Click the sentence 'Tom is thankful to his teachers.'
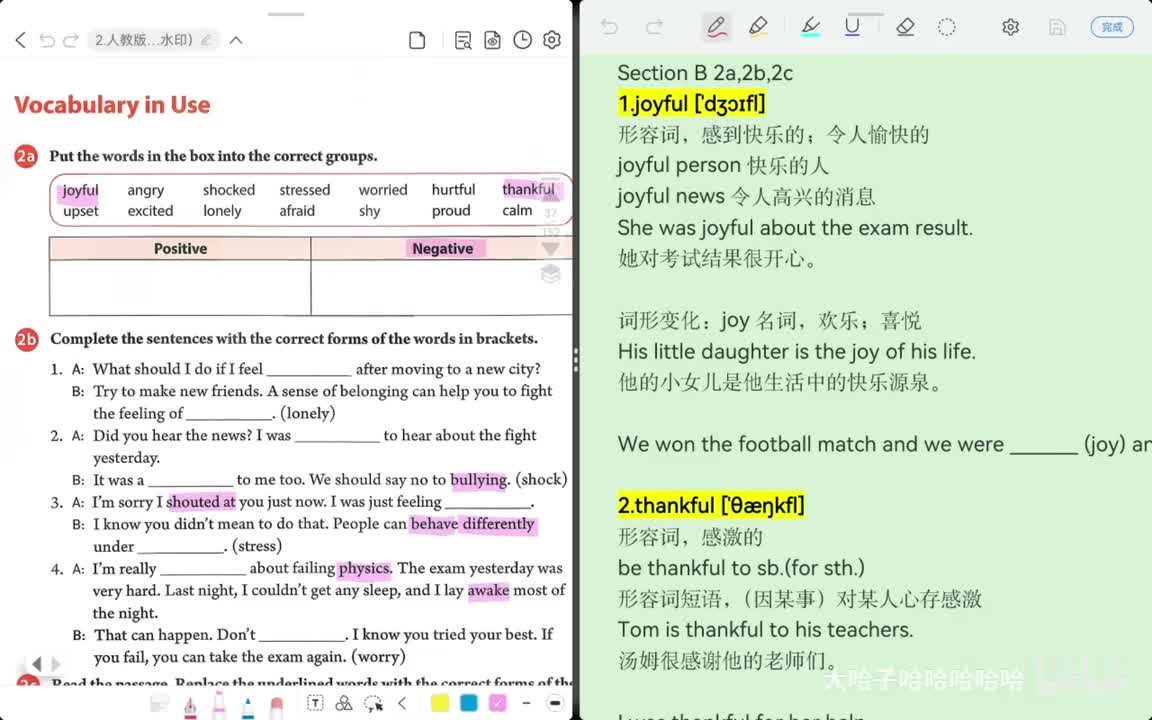This screenshot has height=720, width=1152. point(766,630)
